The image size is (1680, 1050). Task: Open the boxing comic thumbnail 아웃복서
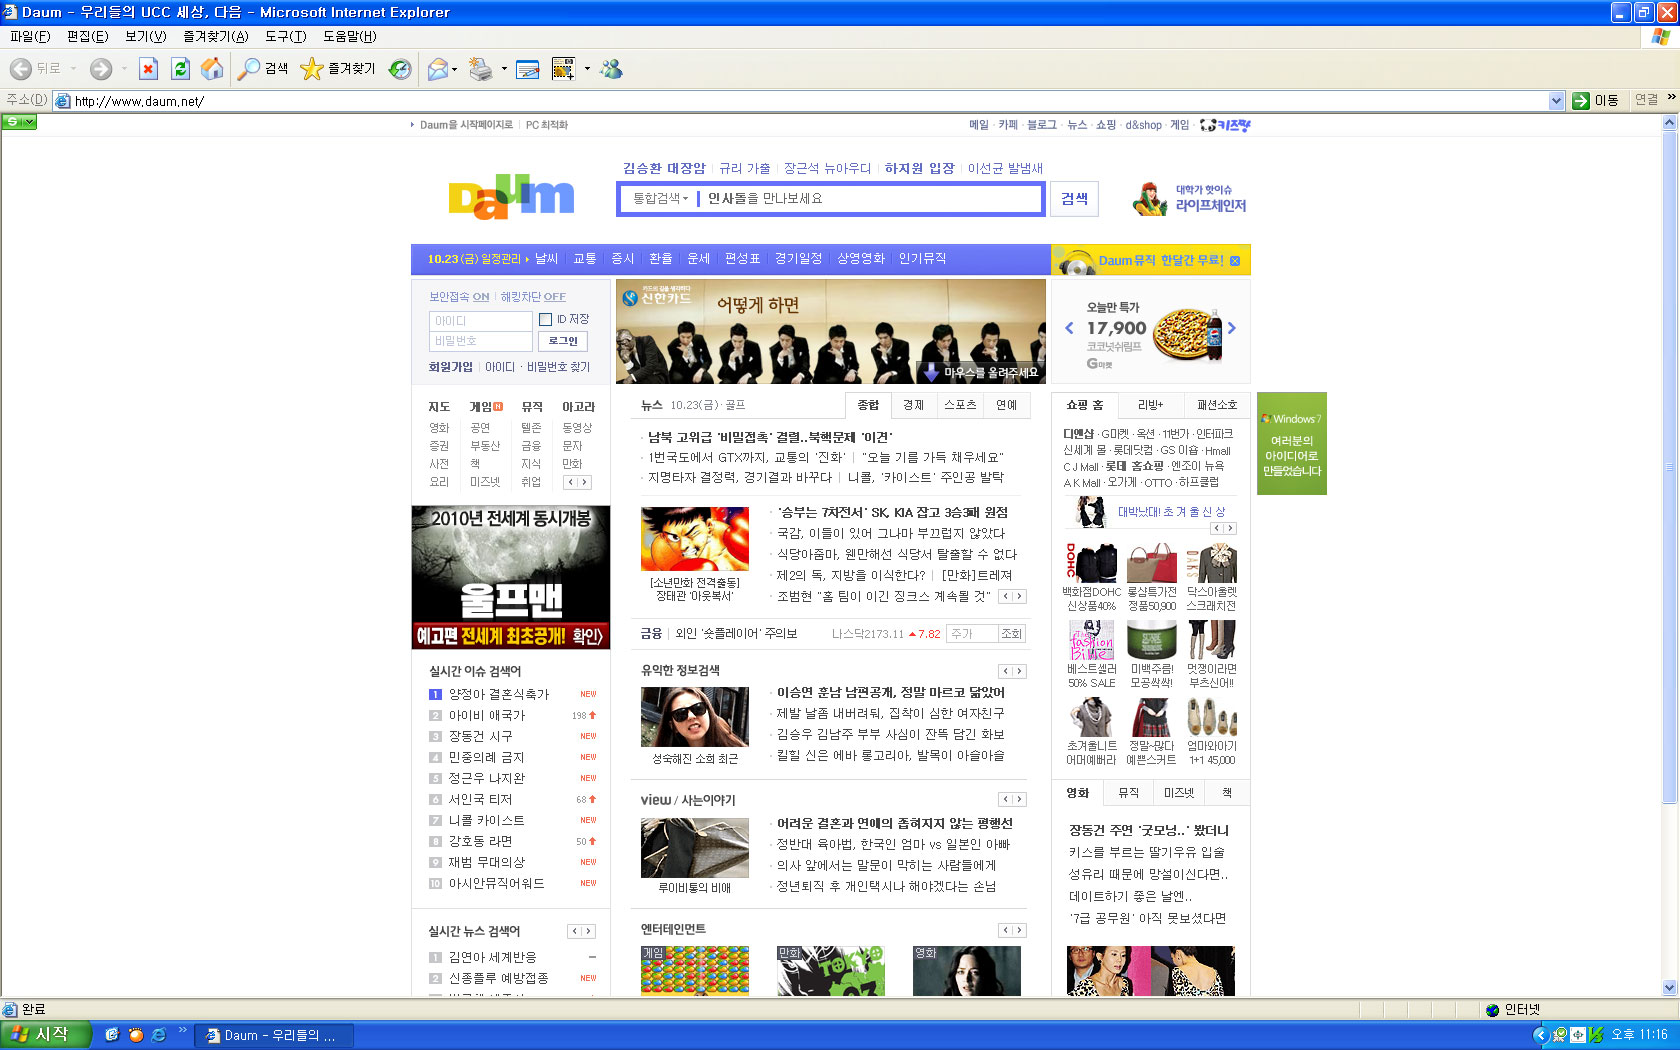click(695, 539)
